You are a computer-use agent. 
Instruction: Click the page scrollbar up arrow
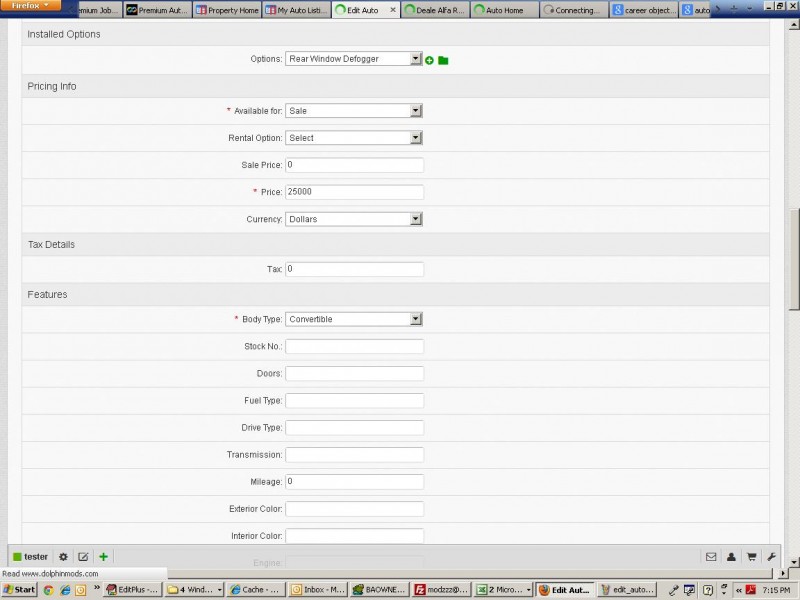pyautogui.click(x=794, y=24)
